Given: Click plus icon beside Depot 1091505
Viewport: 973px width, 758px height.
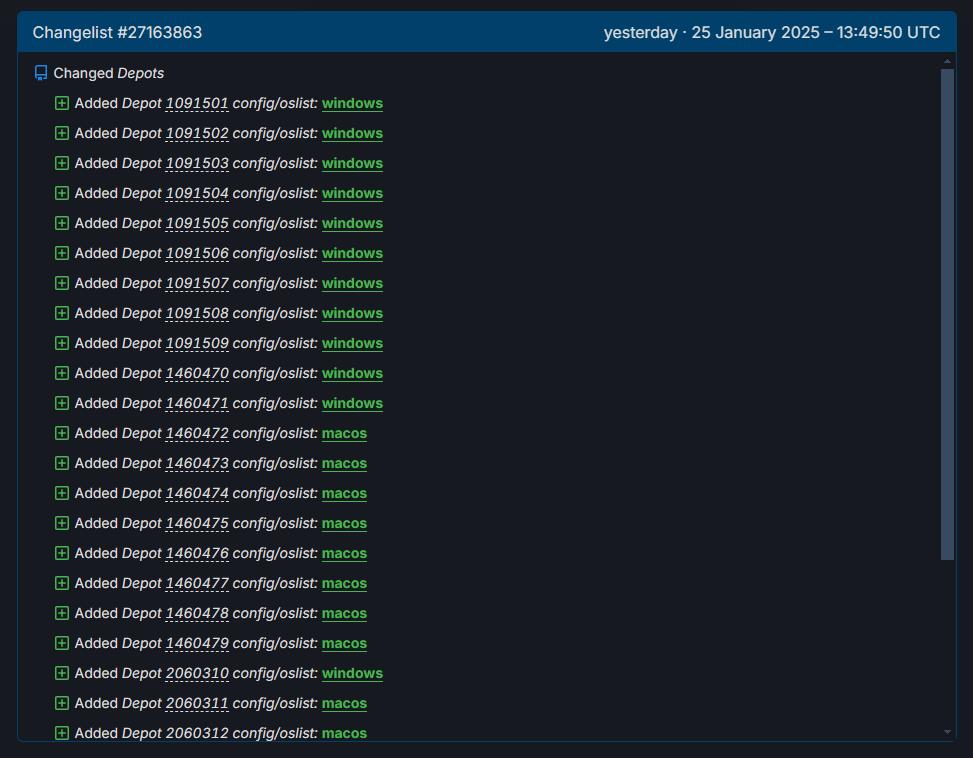Looking at the screenshot, I should pyautogui.click(x=61, y=223).
